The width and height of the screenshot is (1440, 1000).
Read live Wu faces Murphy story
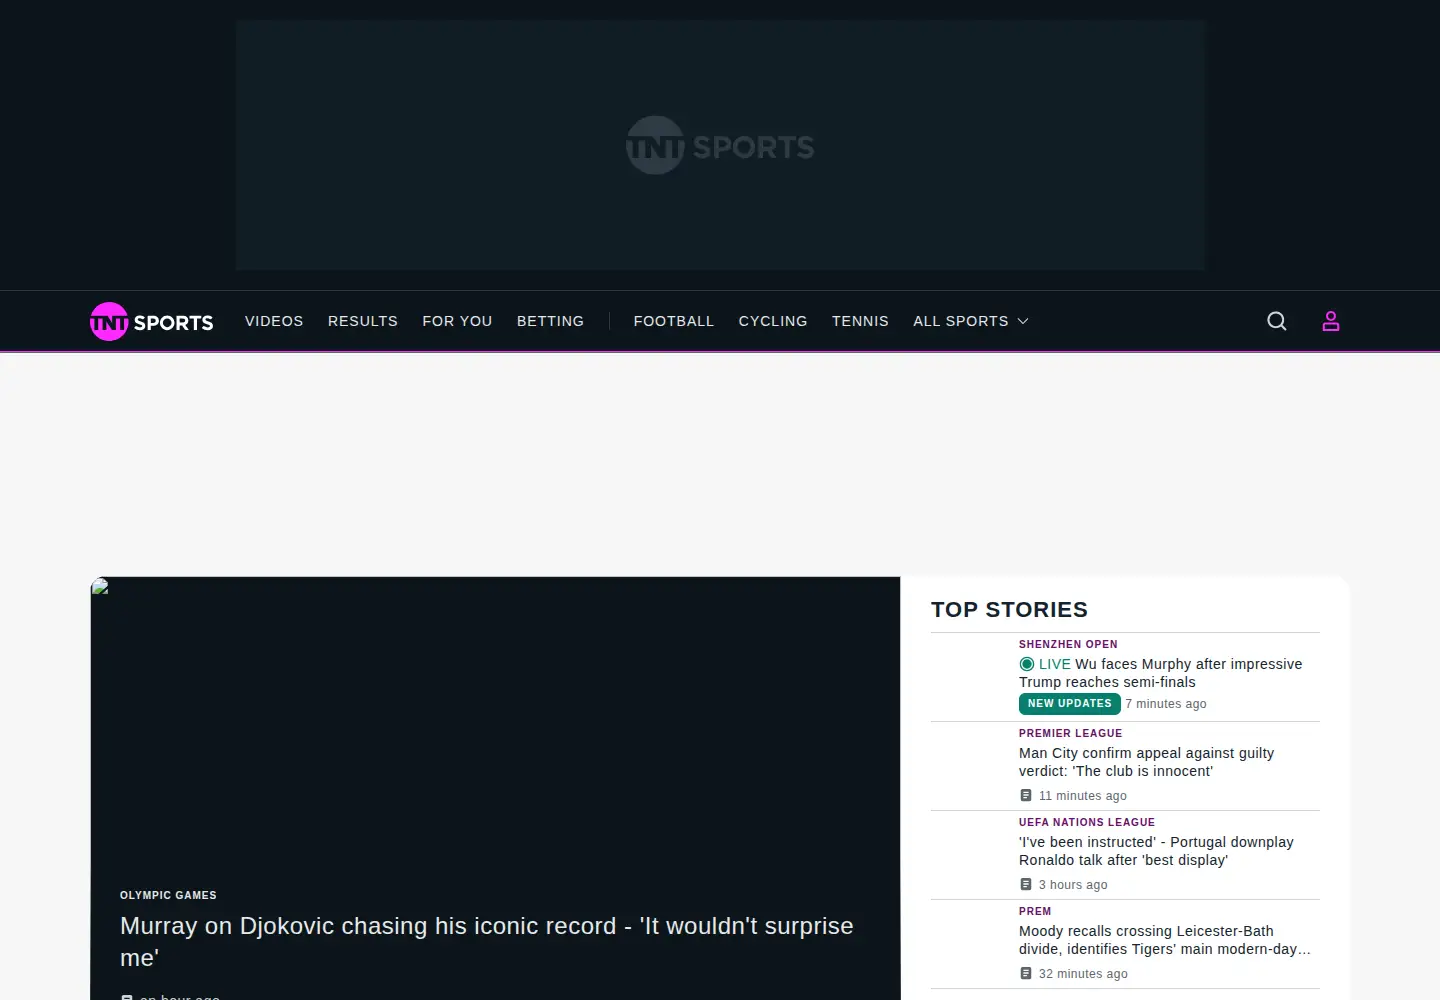pyautogui.click(x=1161, y=673)
